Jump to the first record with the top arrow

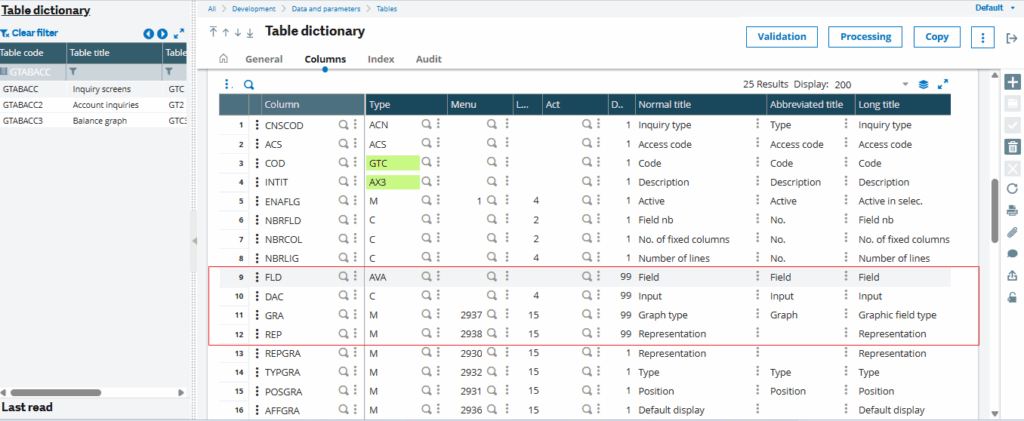(213, 32)
